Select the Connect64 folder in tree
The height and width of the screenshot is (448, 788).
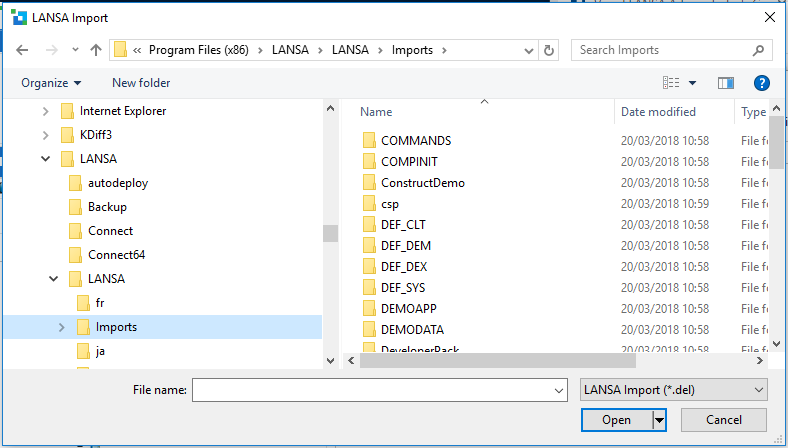pos(116,255)
